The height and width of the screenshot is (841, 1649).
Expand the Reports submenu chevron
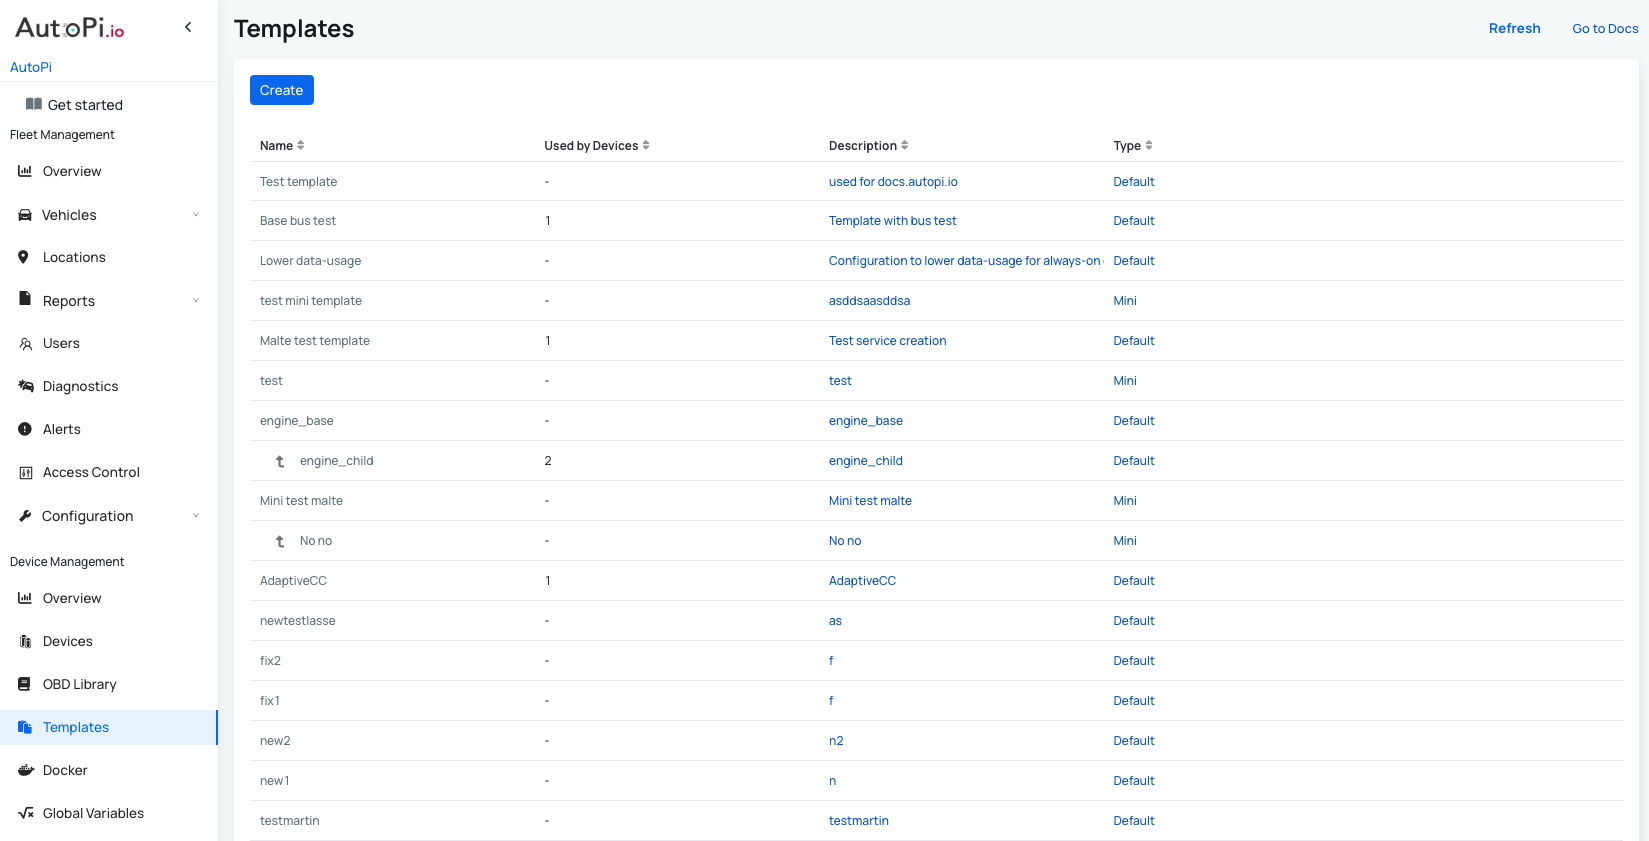click(x=196, y=300)
